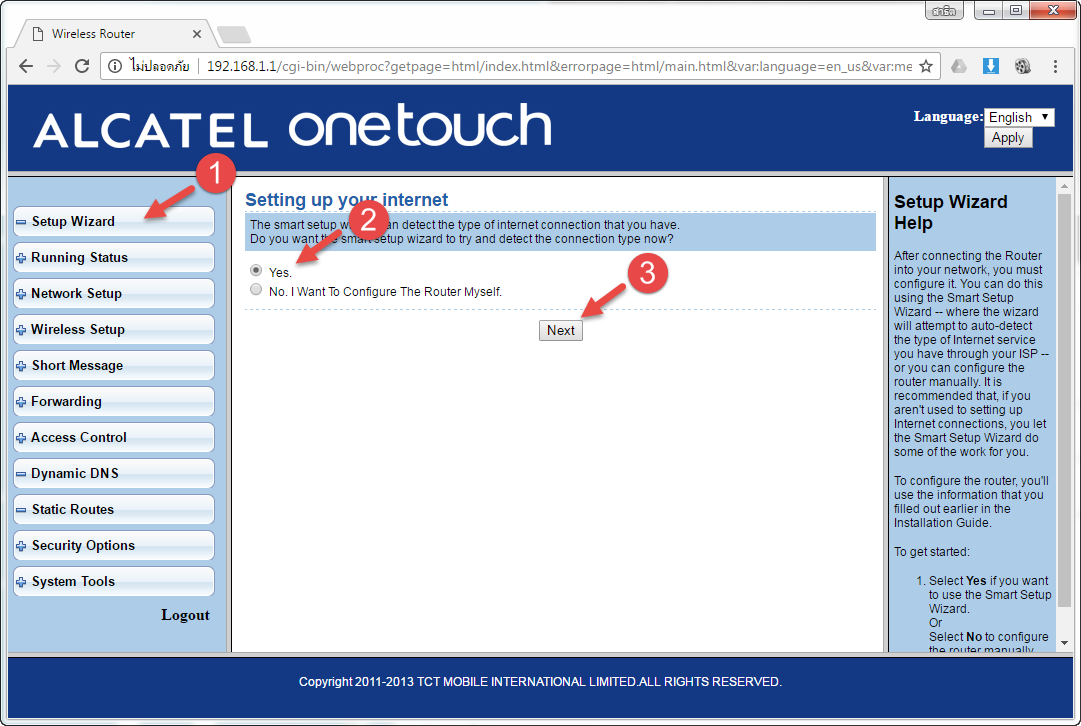Click the Setting up your internet heading
The image size is (1081, 726).
pos(346,200)
